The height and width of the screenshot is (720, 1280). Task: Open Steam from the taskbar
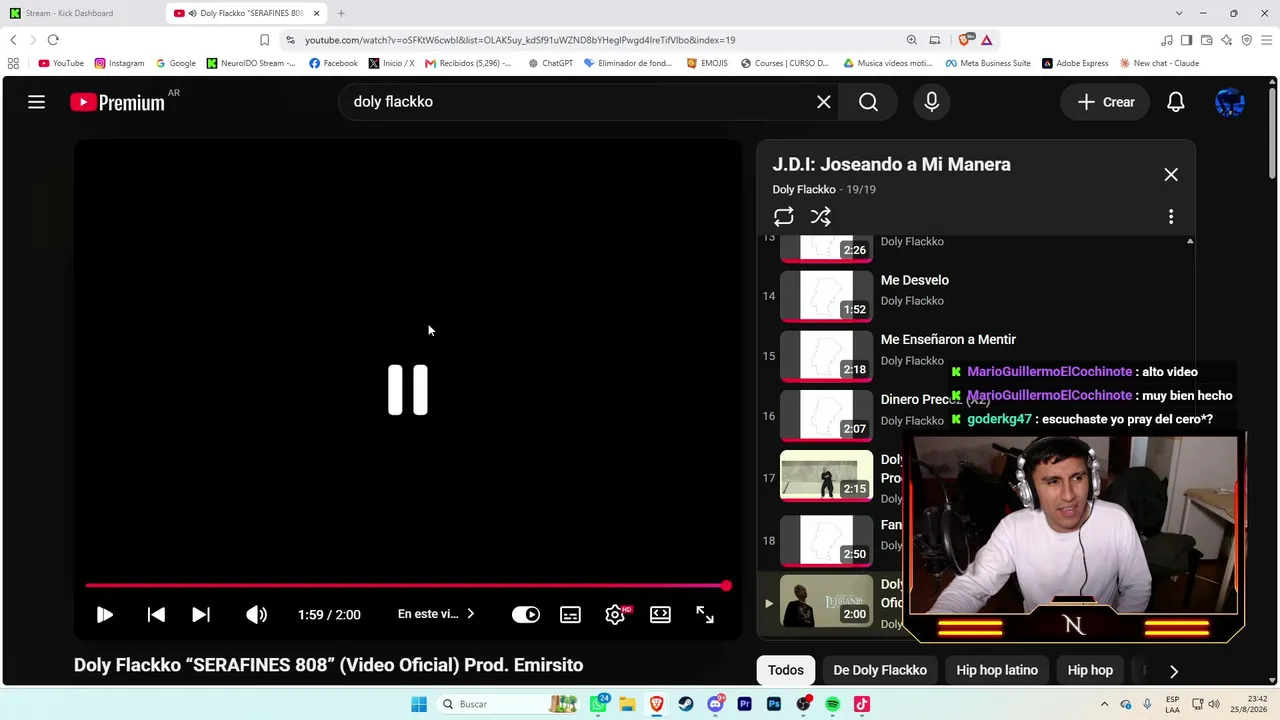coord(686,704)
